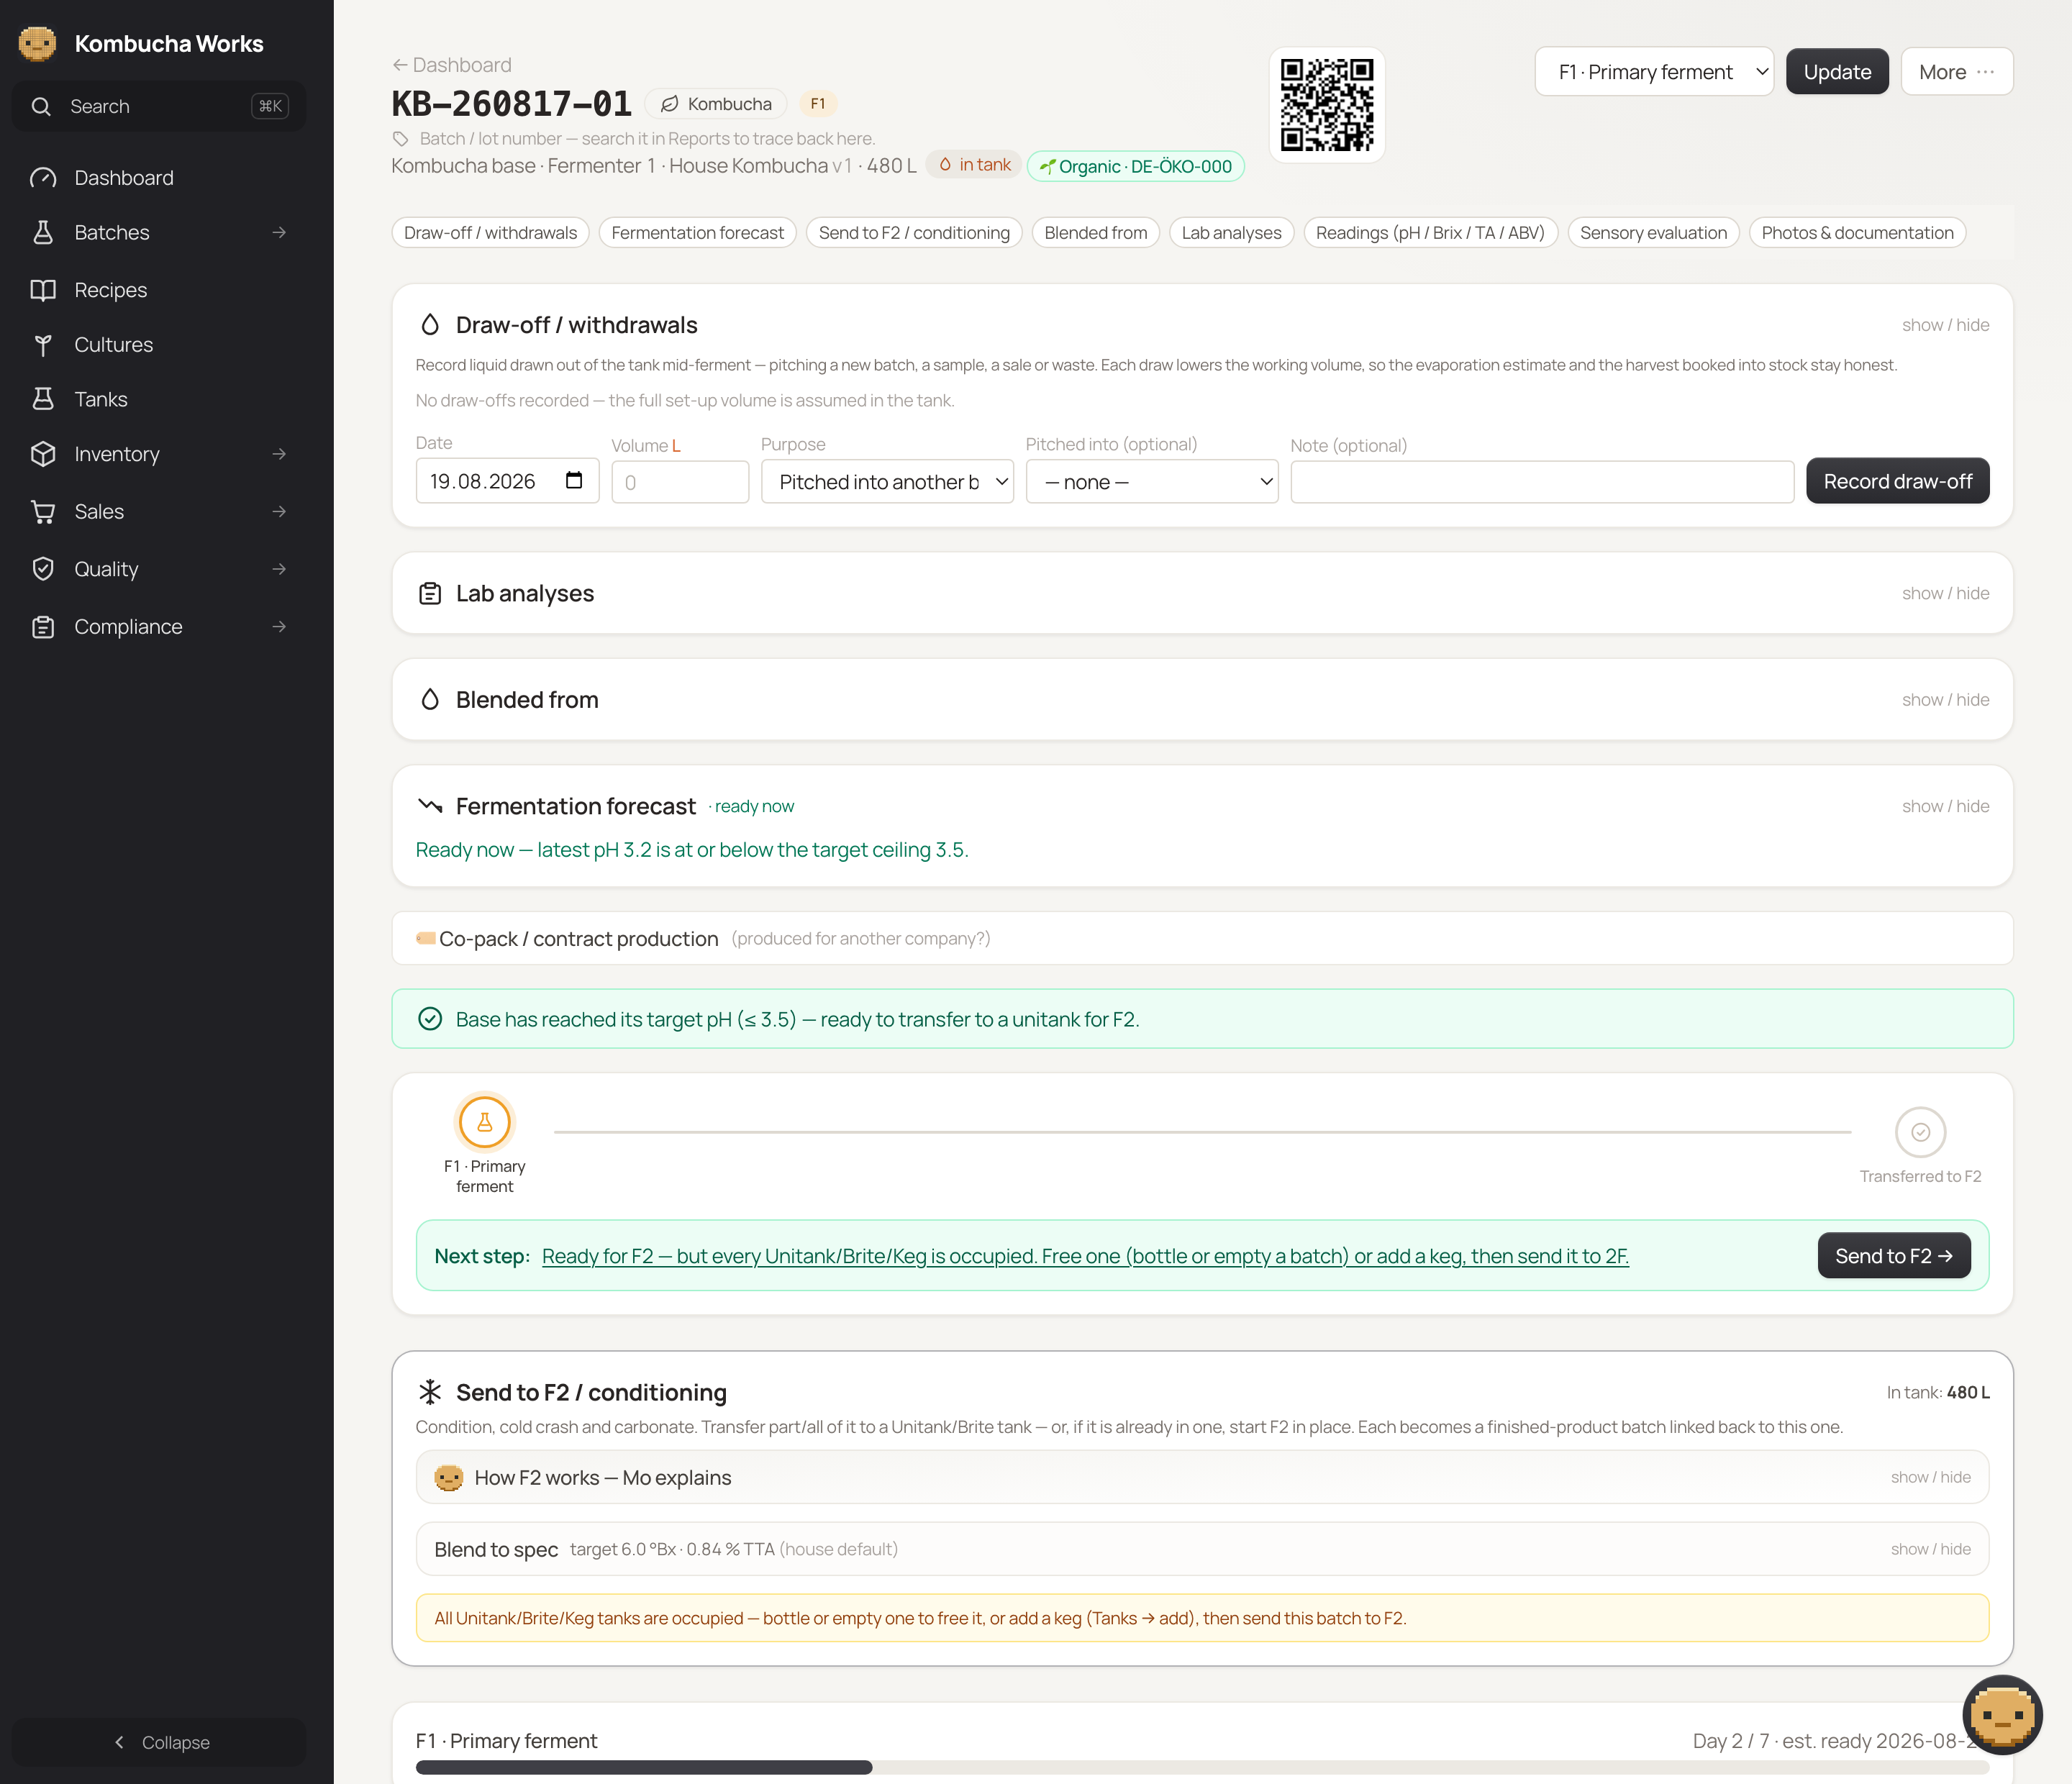Toggle show / hide for Fermentation forecast
Screen dimensions: 2072x1784
tap(1945, 806)
